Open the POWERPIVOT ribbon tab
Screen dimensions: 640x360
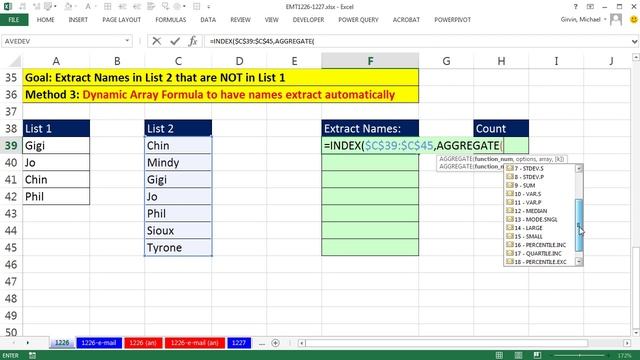click(x=452, y=20)
